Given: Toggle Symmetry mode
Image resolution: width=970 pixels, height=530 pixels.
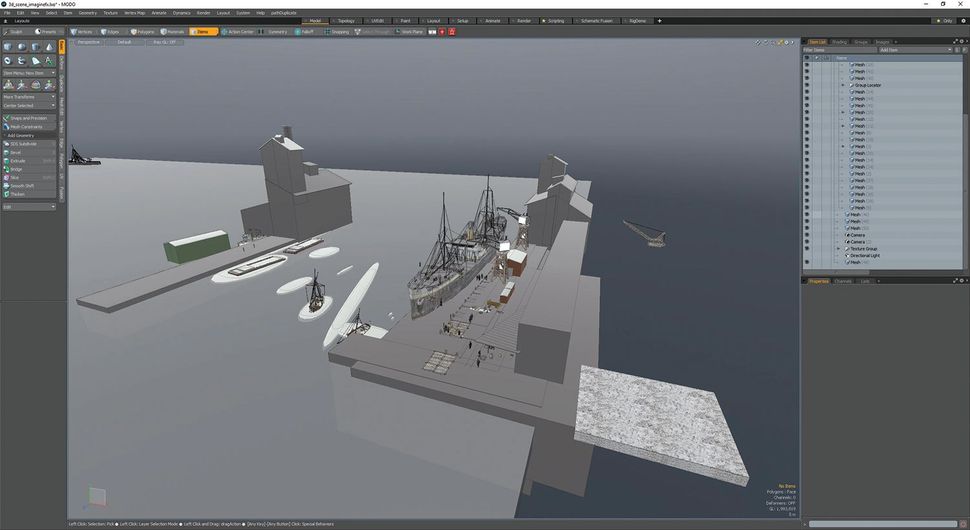Looking at the screenshot, I should [276, 32].
